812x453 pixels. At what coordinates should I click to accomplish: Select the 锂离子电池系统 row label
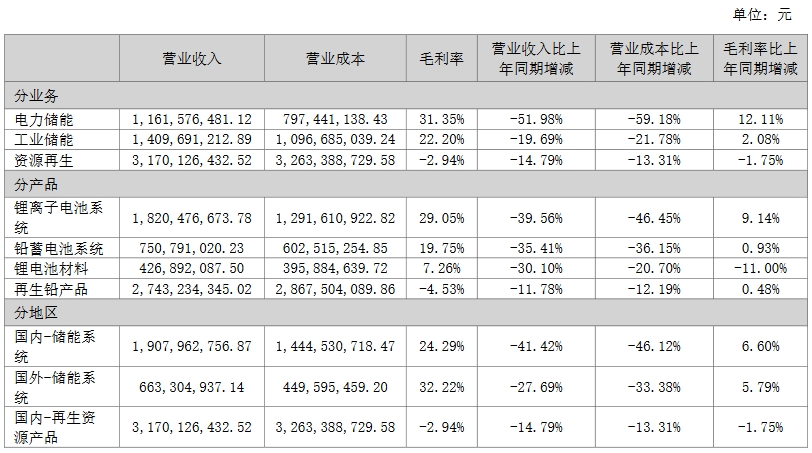click(60, 217)
